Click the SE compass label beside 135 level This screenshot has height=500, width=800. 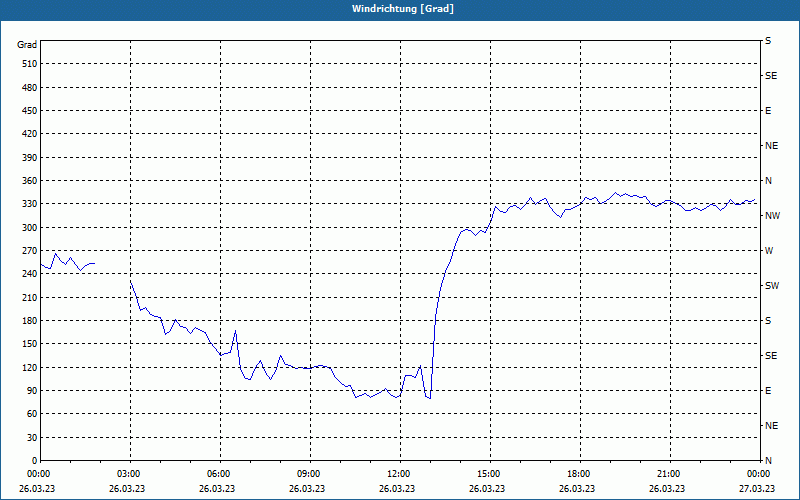point(771,356)
